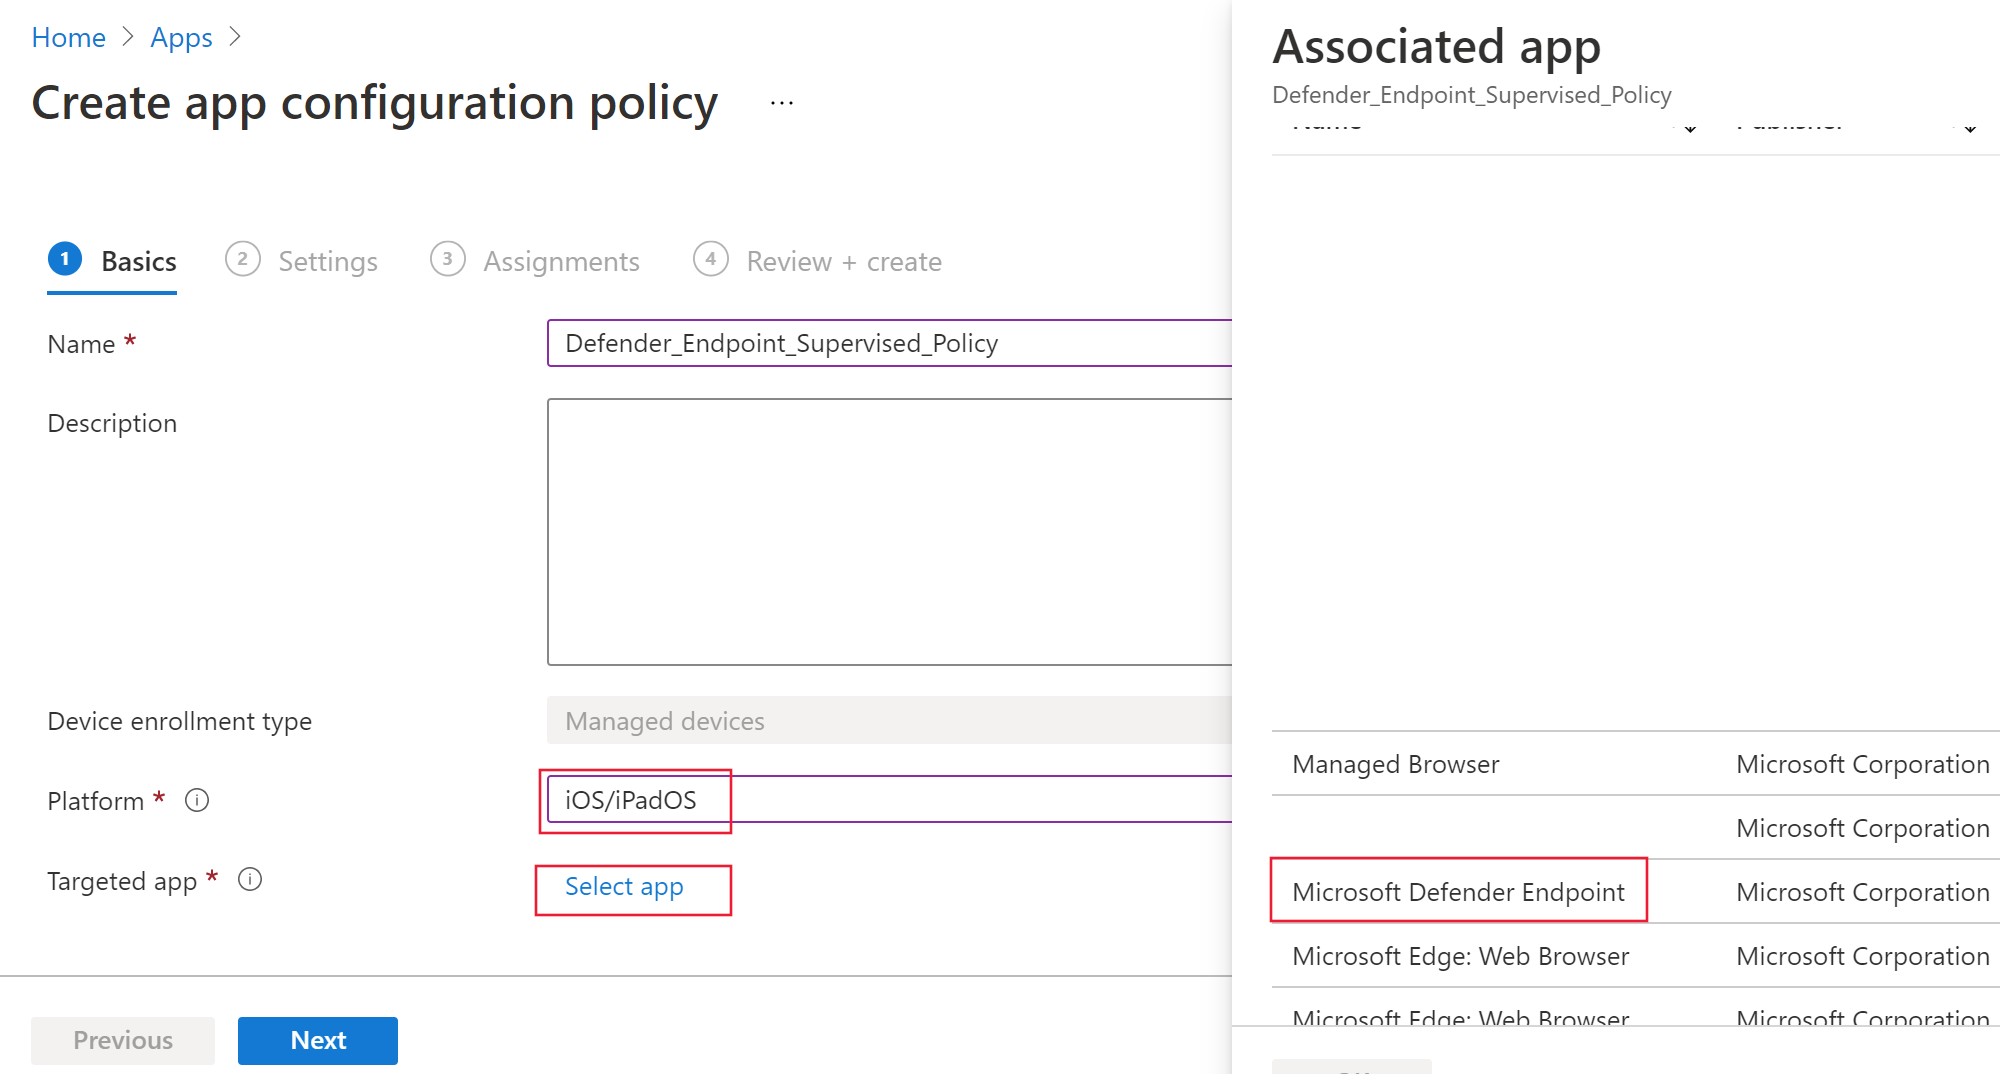Click Microsoft Corporation publisher in Managed Browser row
2000x1074 pixels.
point(1862,764)
